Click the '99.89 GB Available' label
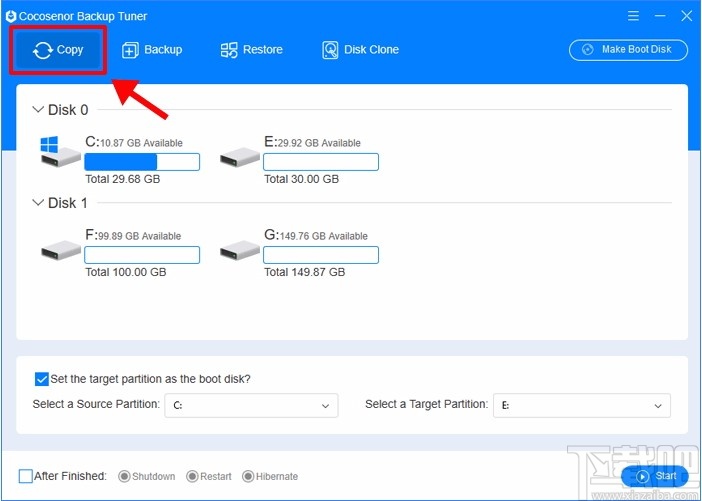702x501 pixels. (140, 236)
